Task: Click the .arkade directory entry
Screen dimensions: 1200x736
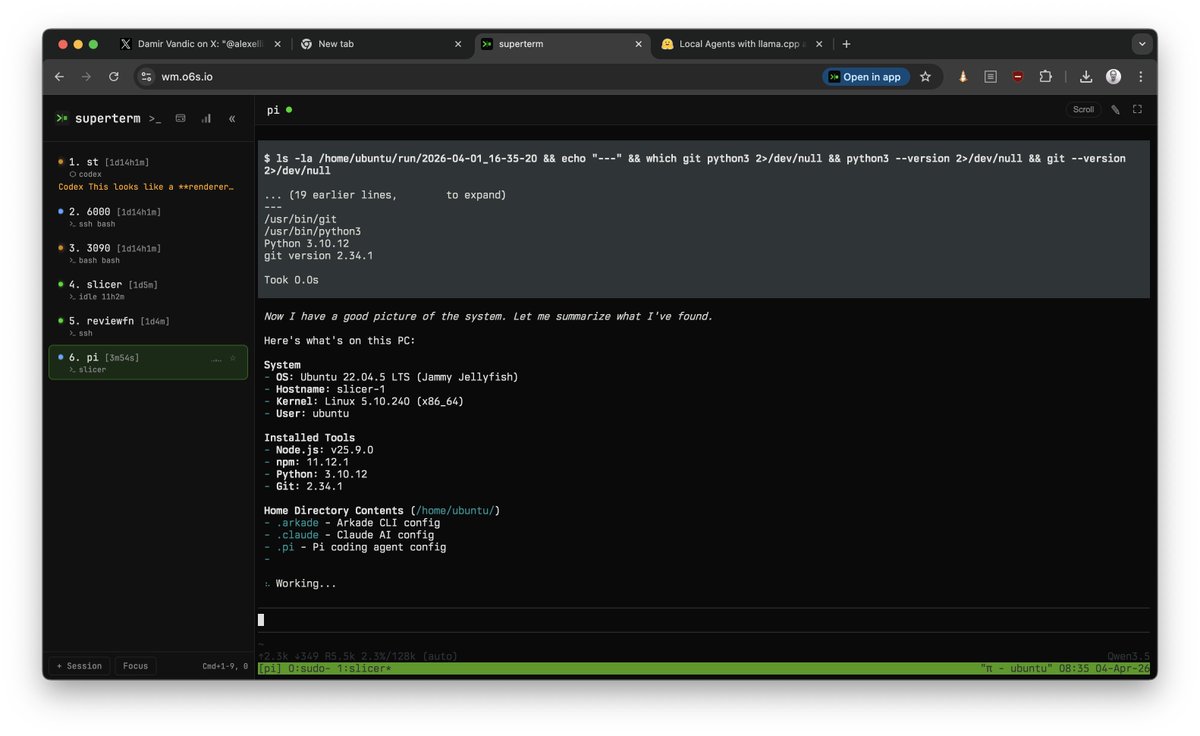Action: coord(297,523)
